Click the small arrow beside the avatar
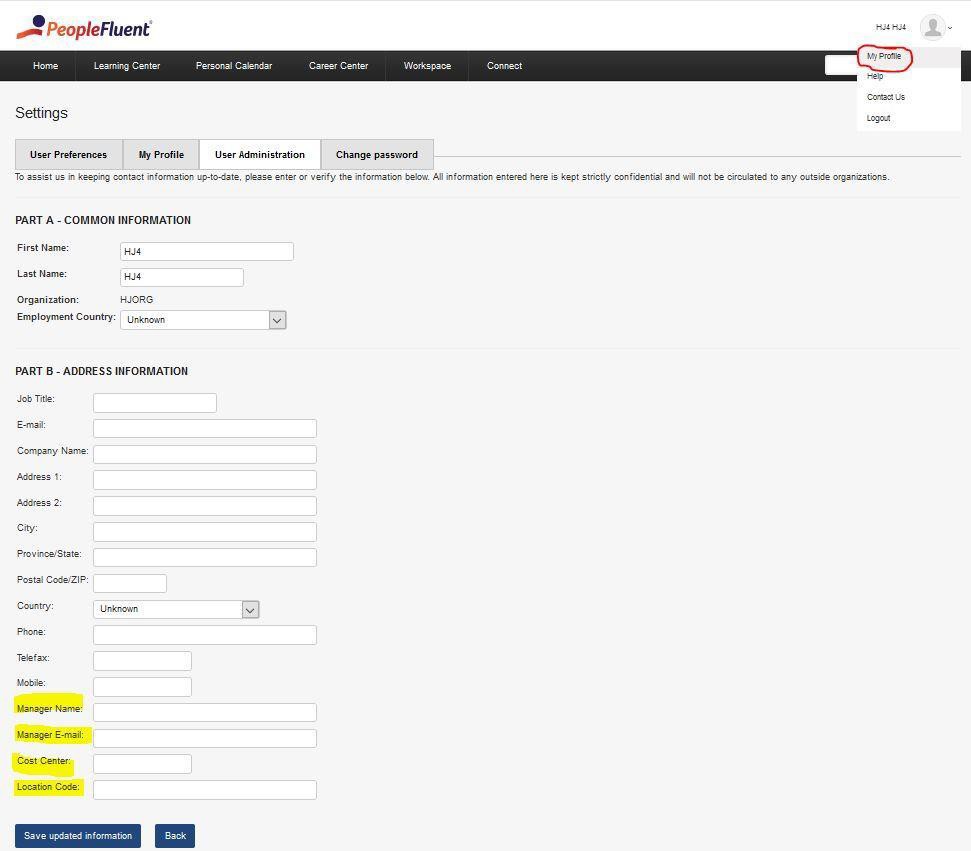 950,28
